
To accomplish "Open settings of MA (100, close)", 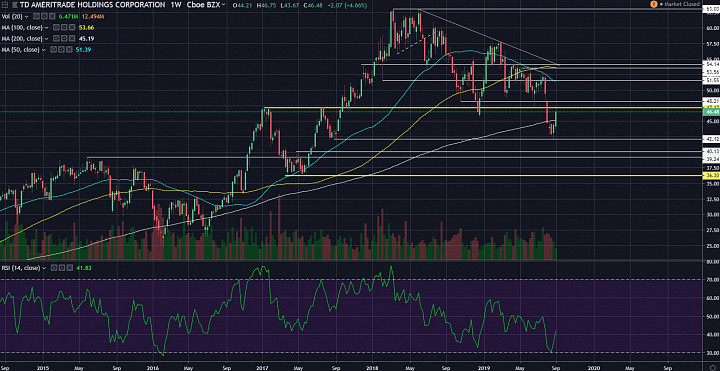I will coord(64,28).
